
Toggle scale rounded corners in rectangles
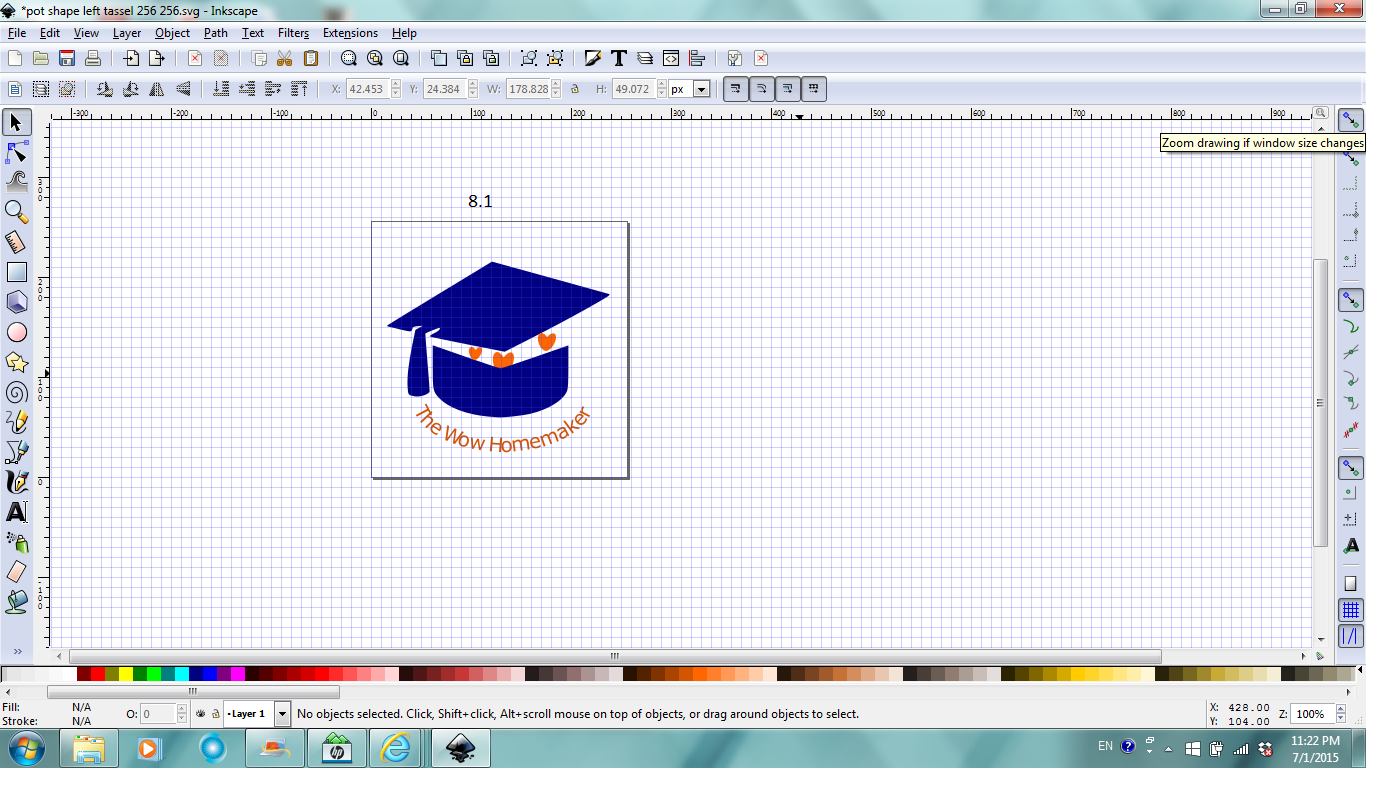tap(762, 89)
